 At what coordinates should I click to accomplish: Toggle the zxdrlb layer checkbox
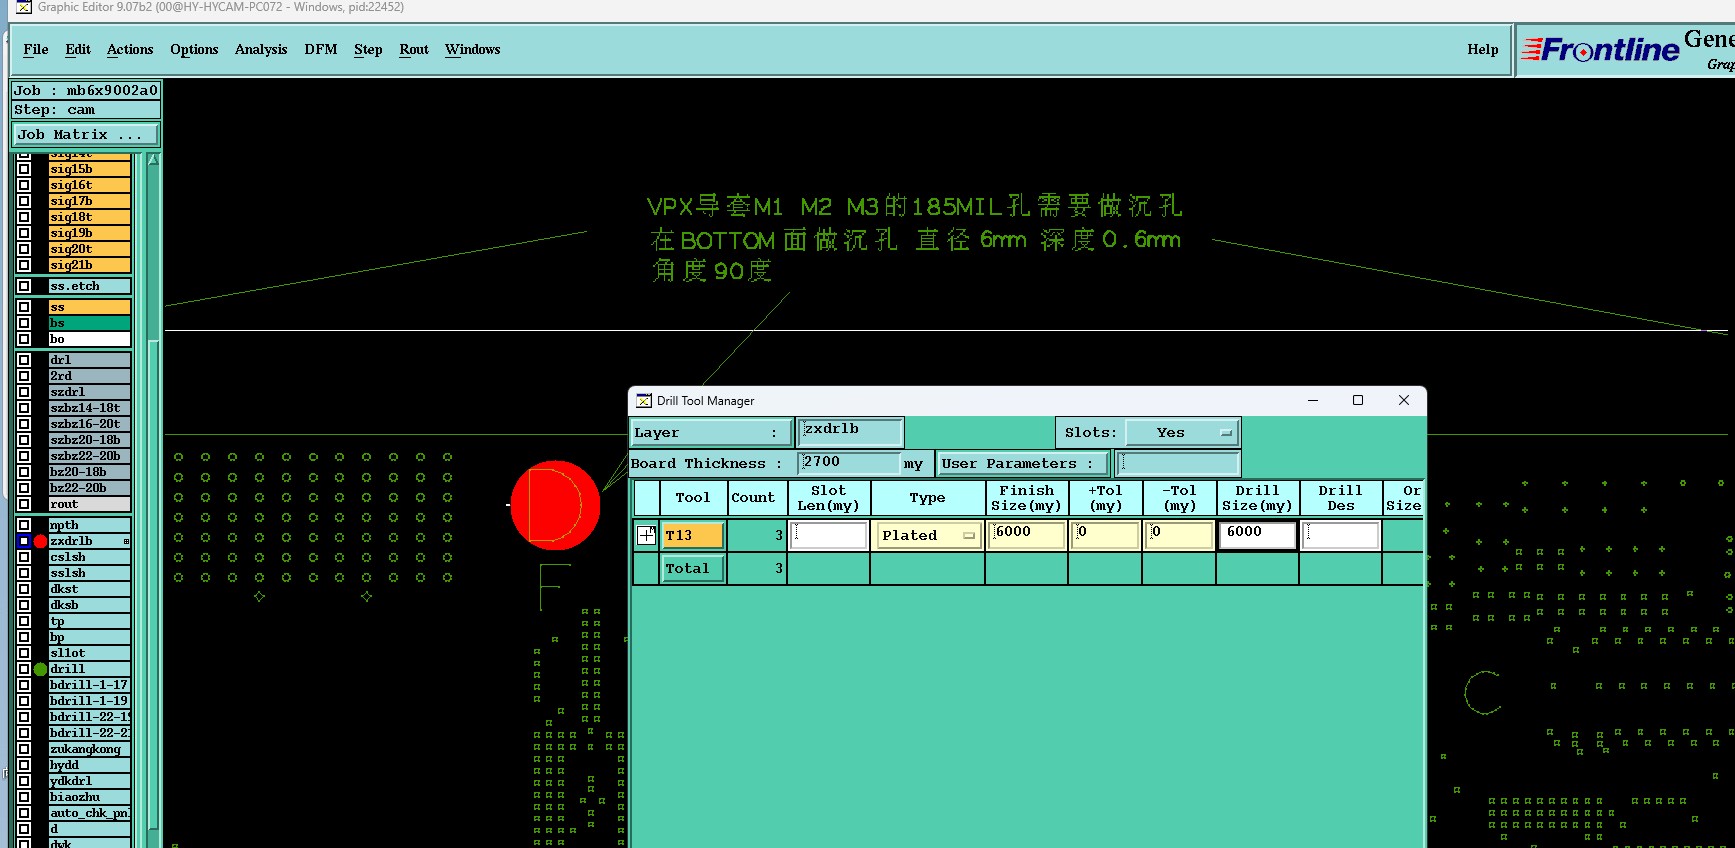[24, 541]
